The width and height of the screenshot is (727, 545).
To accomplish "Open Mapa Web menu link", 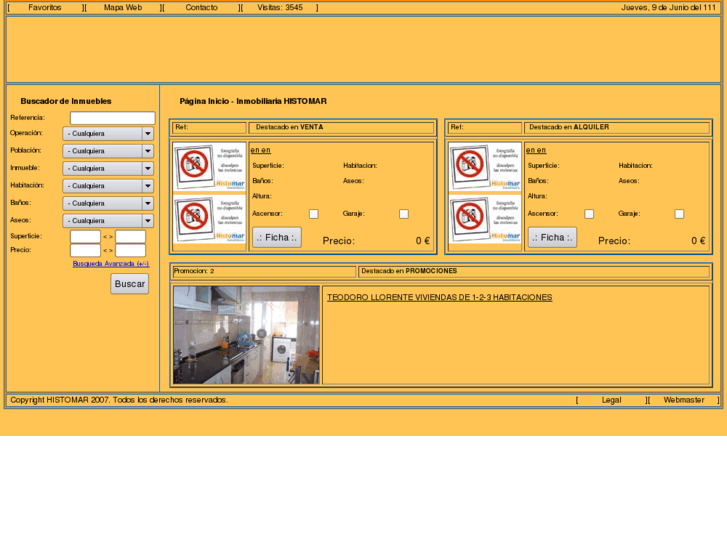I will point(123,7).
